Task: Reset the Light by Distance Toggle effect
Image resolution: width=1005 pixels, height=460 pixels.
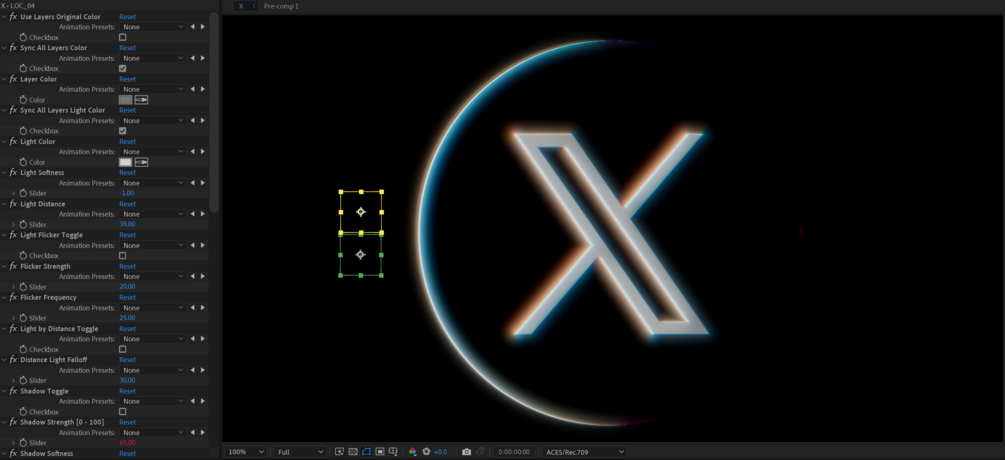Action: (x=128, y=329)
